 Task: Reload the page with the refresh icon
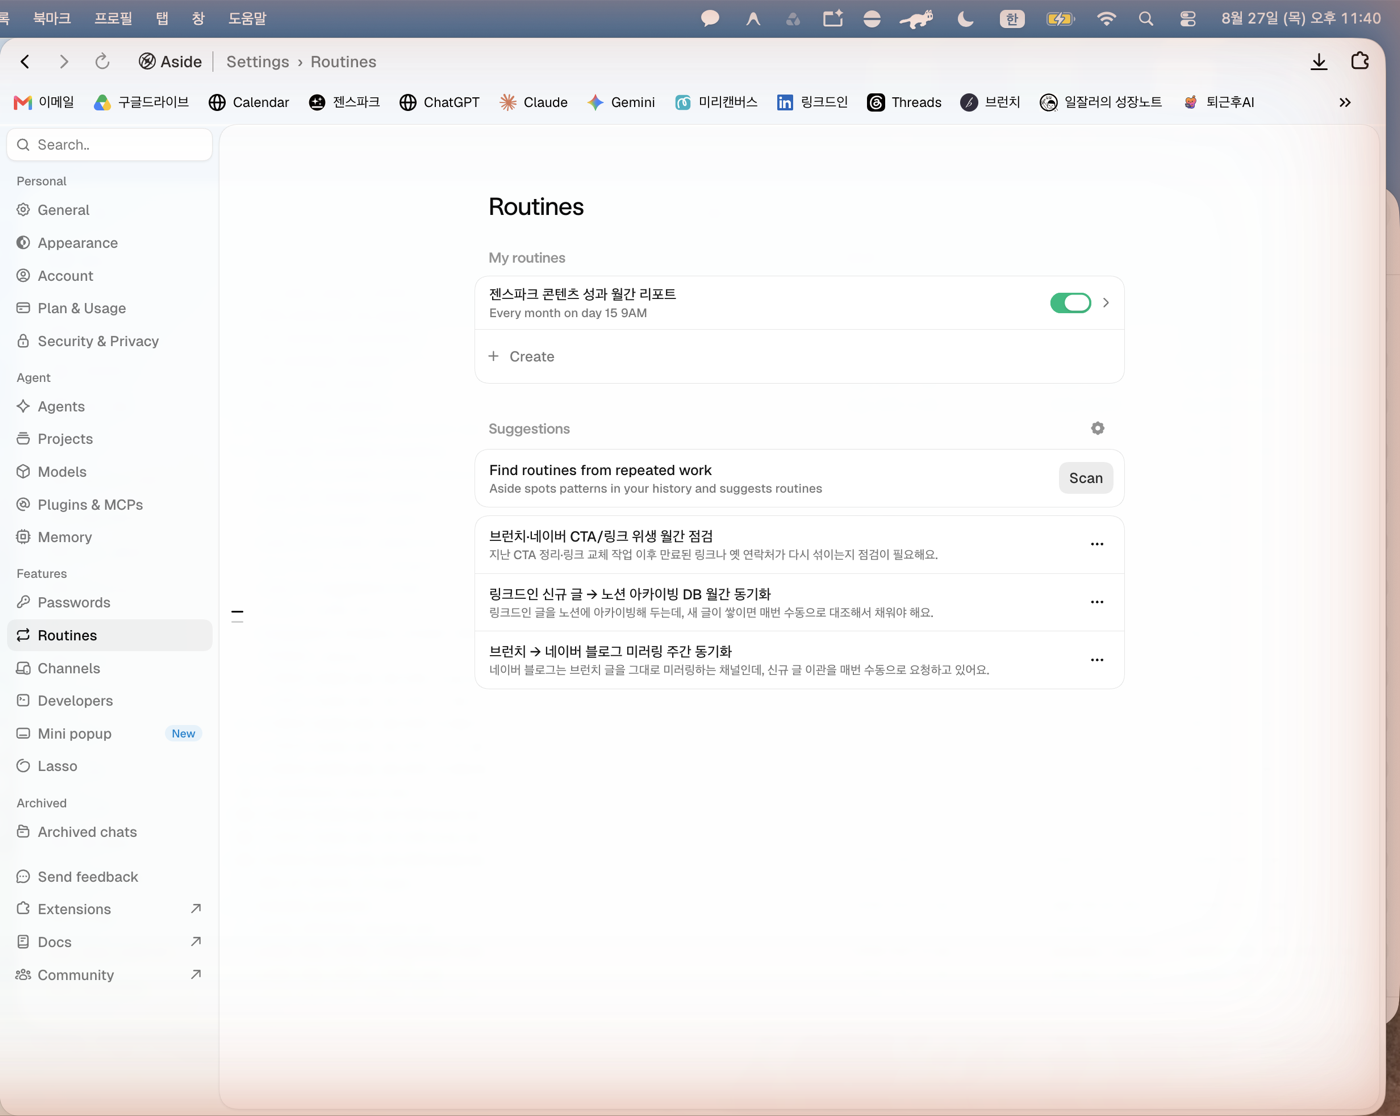(x=102, y=62)
